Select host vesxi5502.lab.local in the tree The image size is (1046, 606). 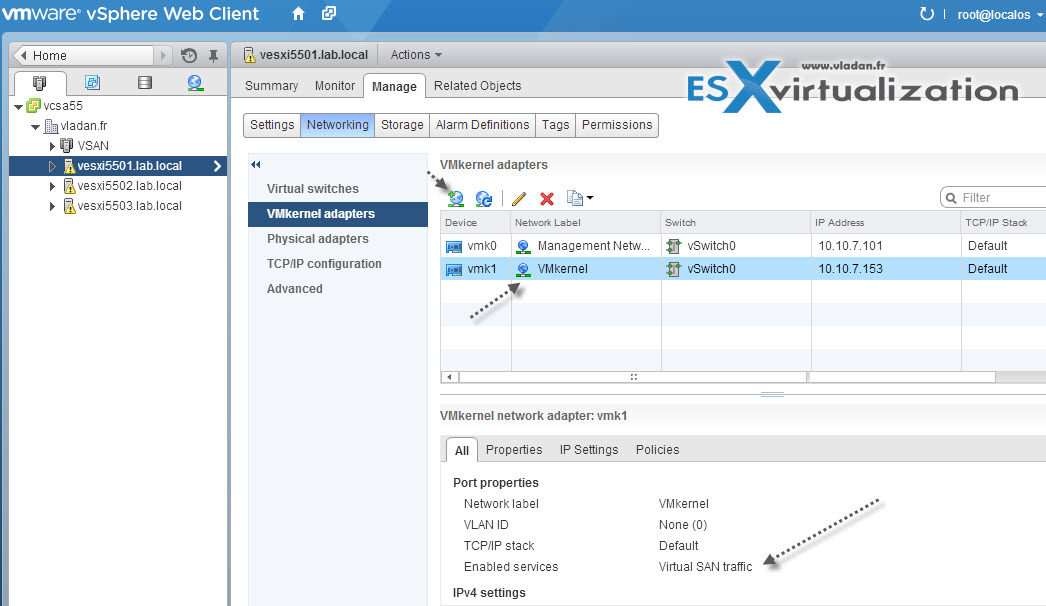coord(129,186)
